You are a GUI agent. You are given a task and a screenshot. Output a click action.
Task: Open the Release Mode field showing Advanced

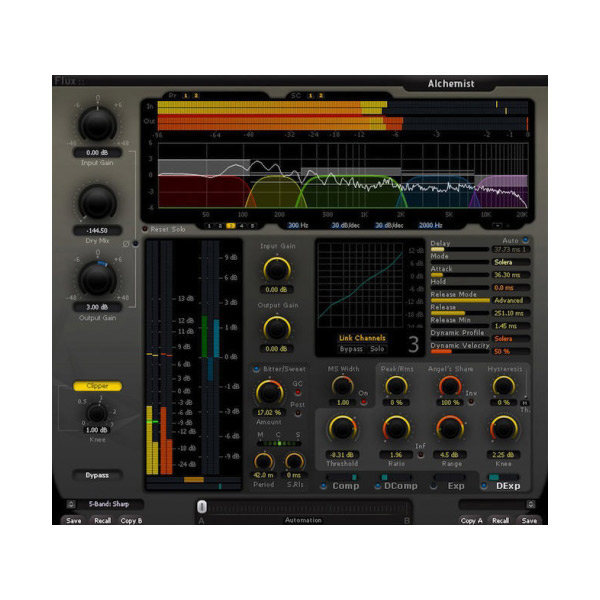tap(510, 300)
